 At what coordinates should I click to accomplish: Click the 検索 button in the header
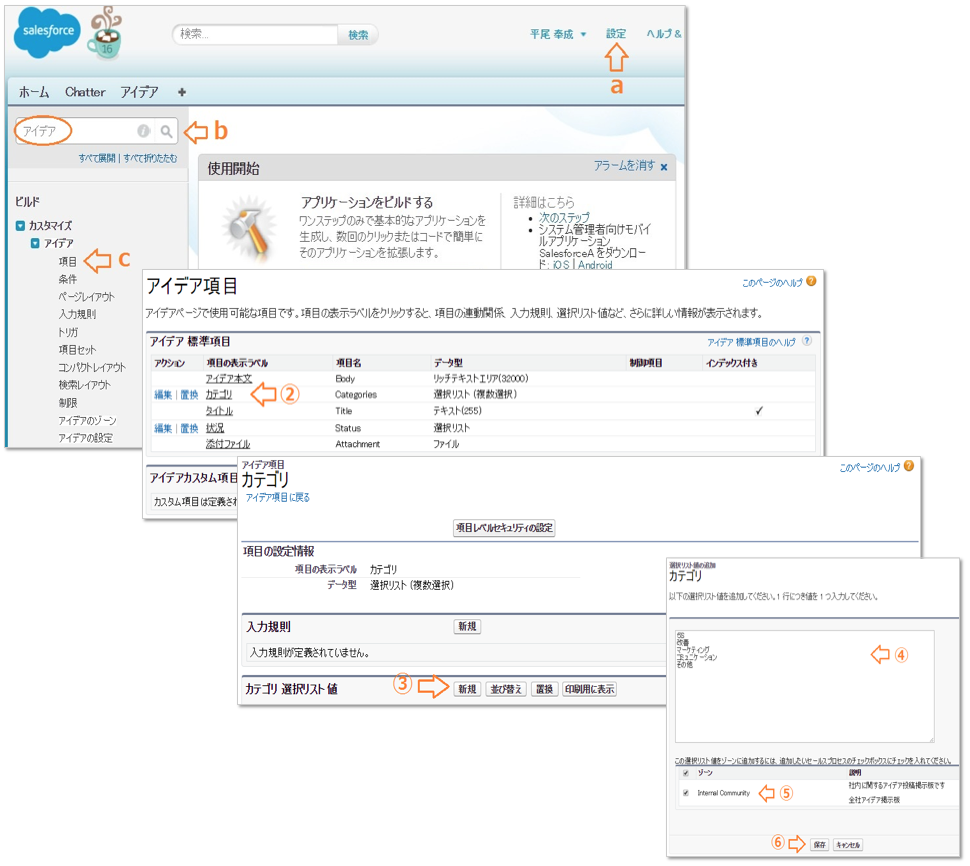[358, 35]
